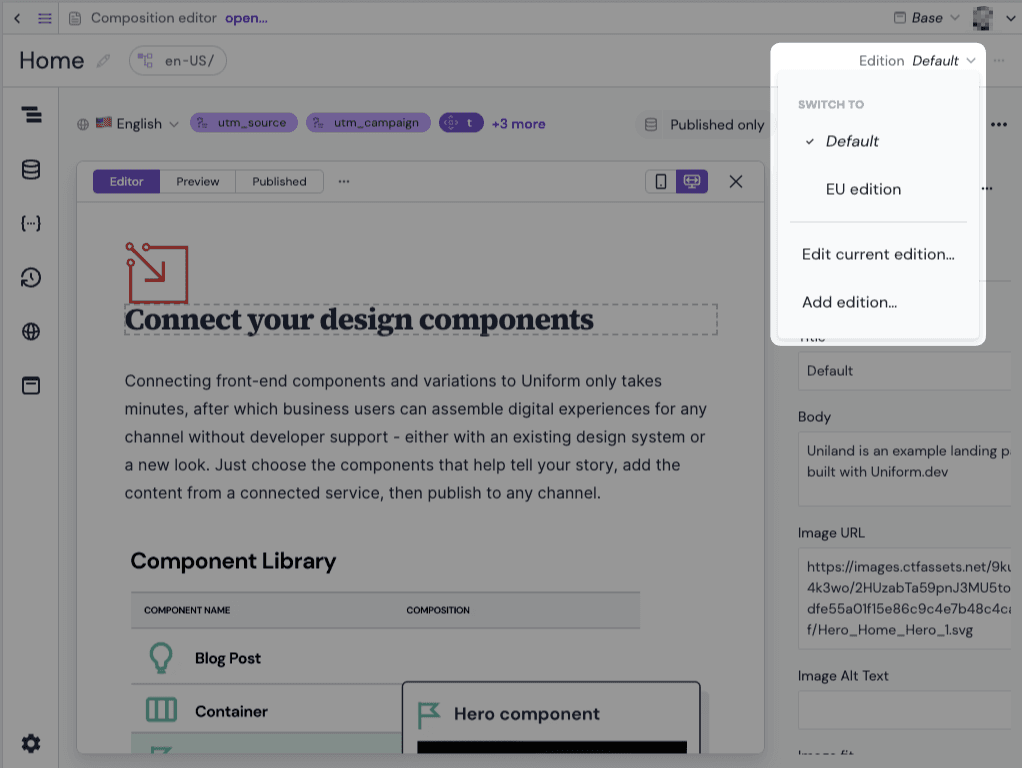Click the '+3 more' link
The image size is (1022, 768).
pyautogui.click(x=518, y=124)
